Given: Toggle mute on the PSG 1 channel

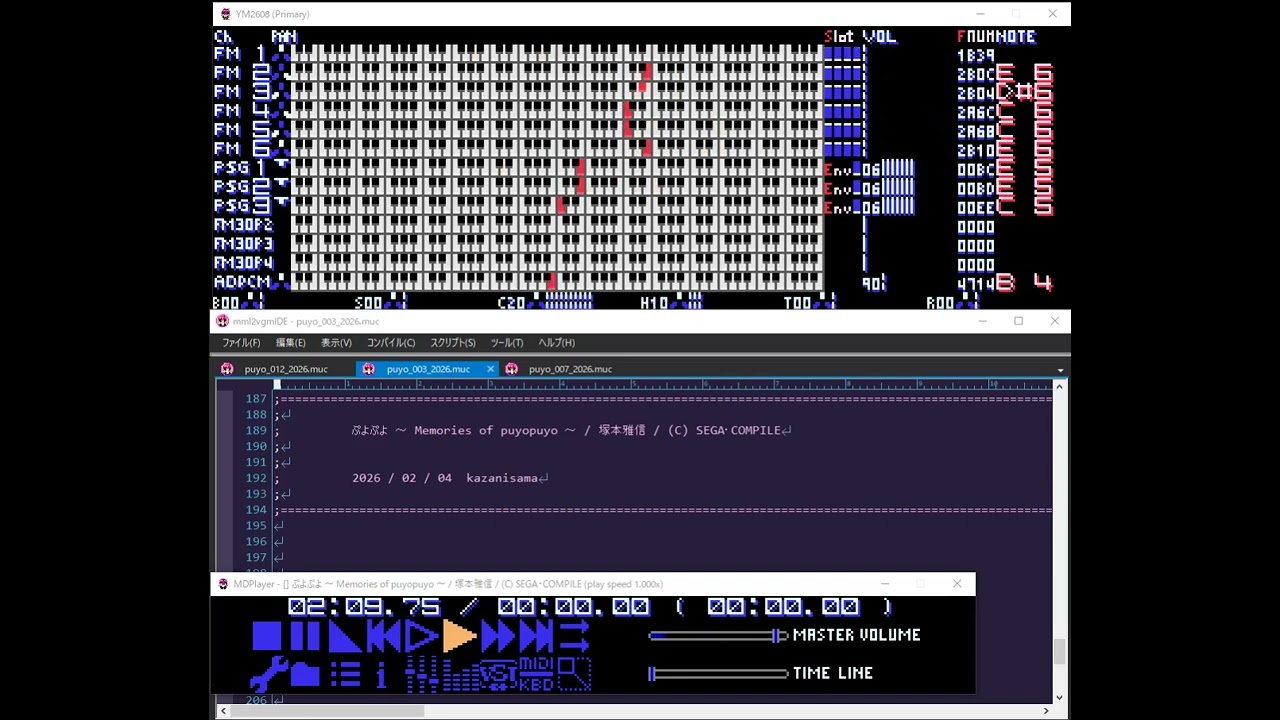Looking at the screenshot, I should pyautogui.click(x=241, y=168).
